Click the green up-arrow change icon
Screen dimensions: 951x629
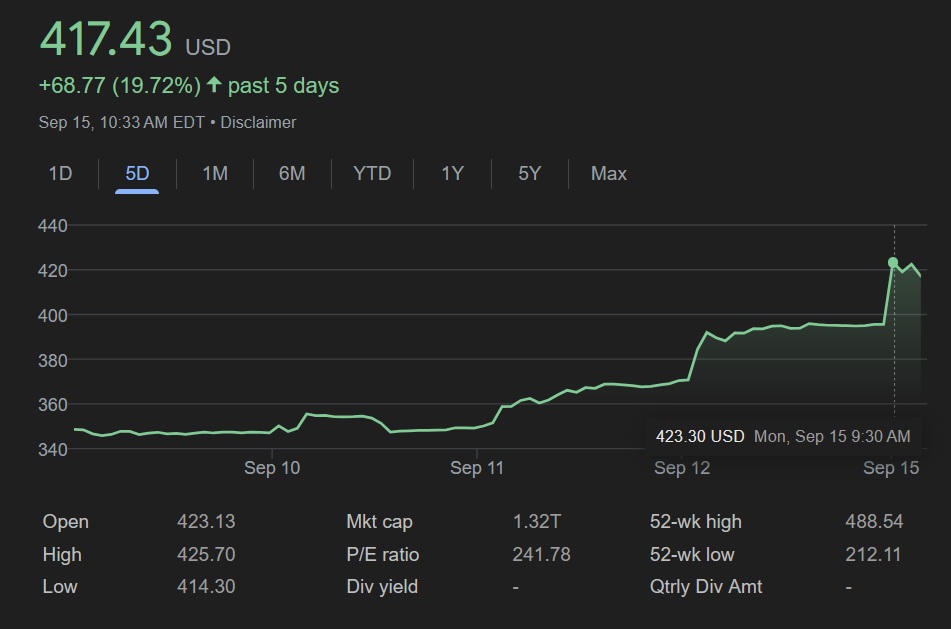pos(214,85)
